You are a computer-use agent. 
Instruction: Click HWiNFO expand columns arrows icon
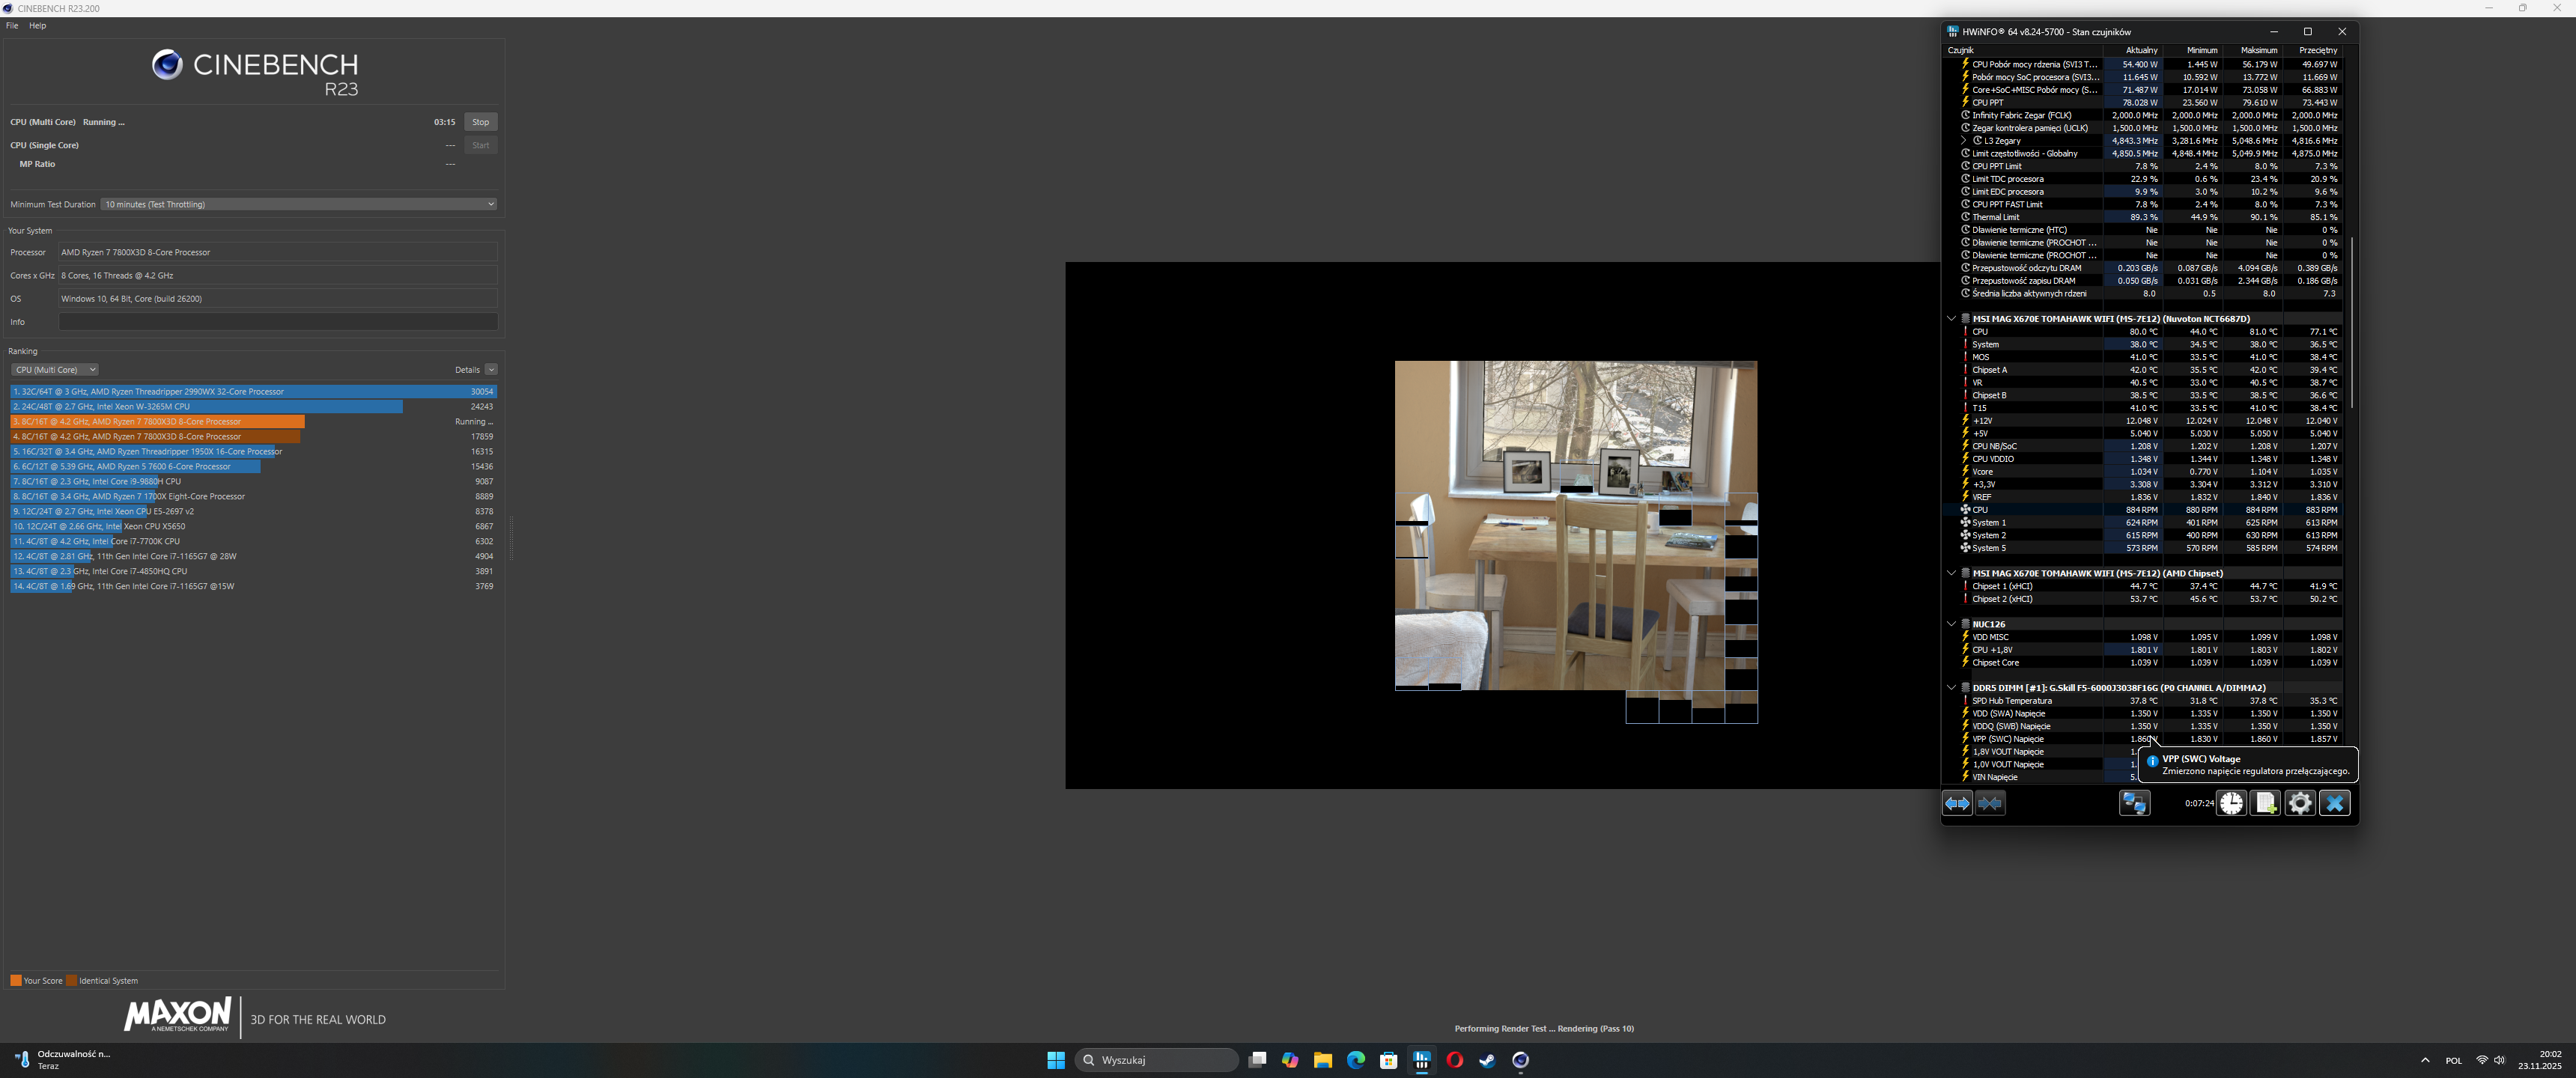pos(1957,803)
